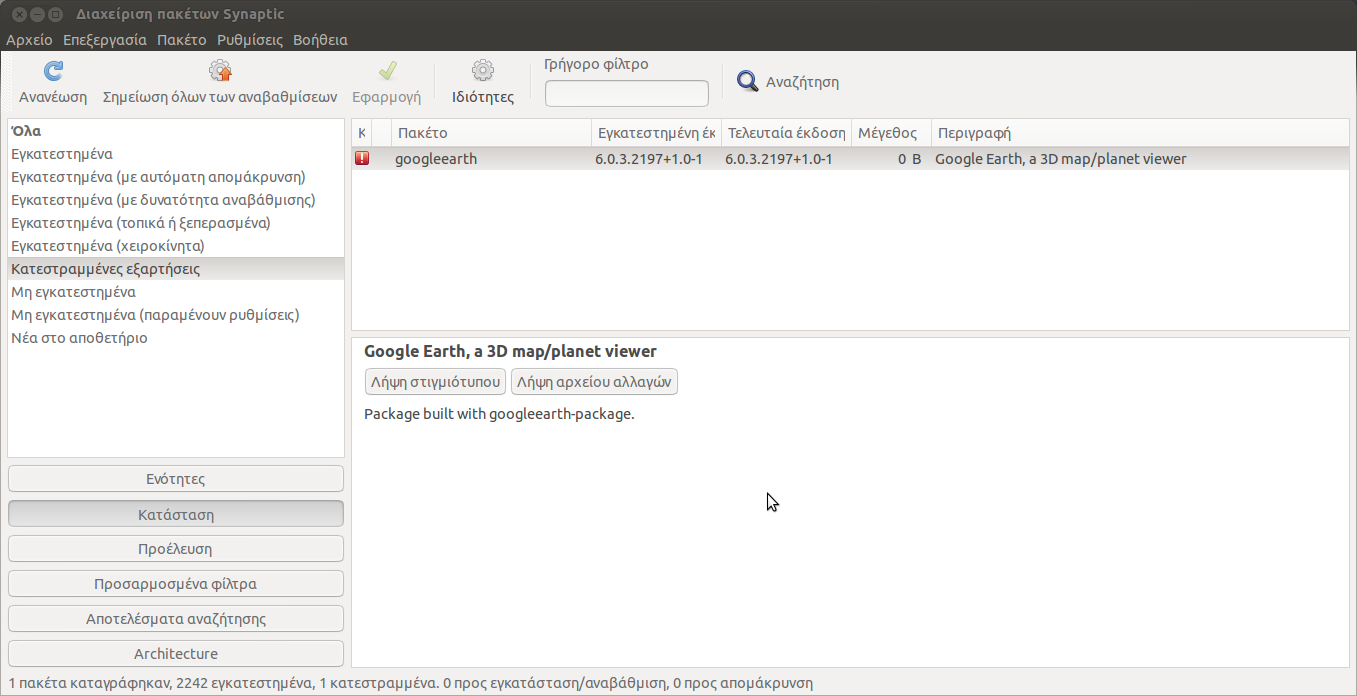Close the Synaptic window

pyautogui.click(x=19, y=14)
